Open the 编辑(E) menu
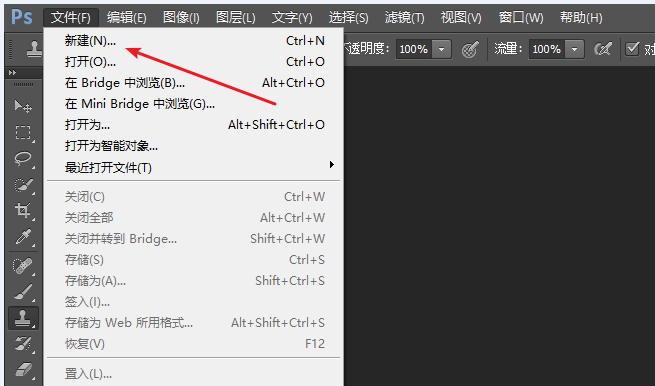The width and height of the screenshot is (655, 386). (x=127, y=18)
